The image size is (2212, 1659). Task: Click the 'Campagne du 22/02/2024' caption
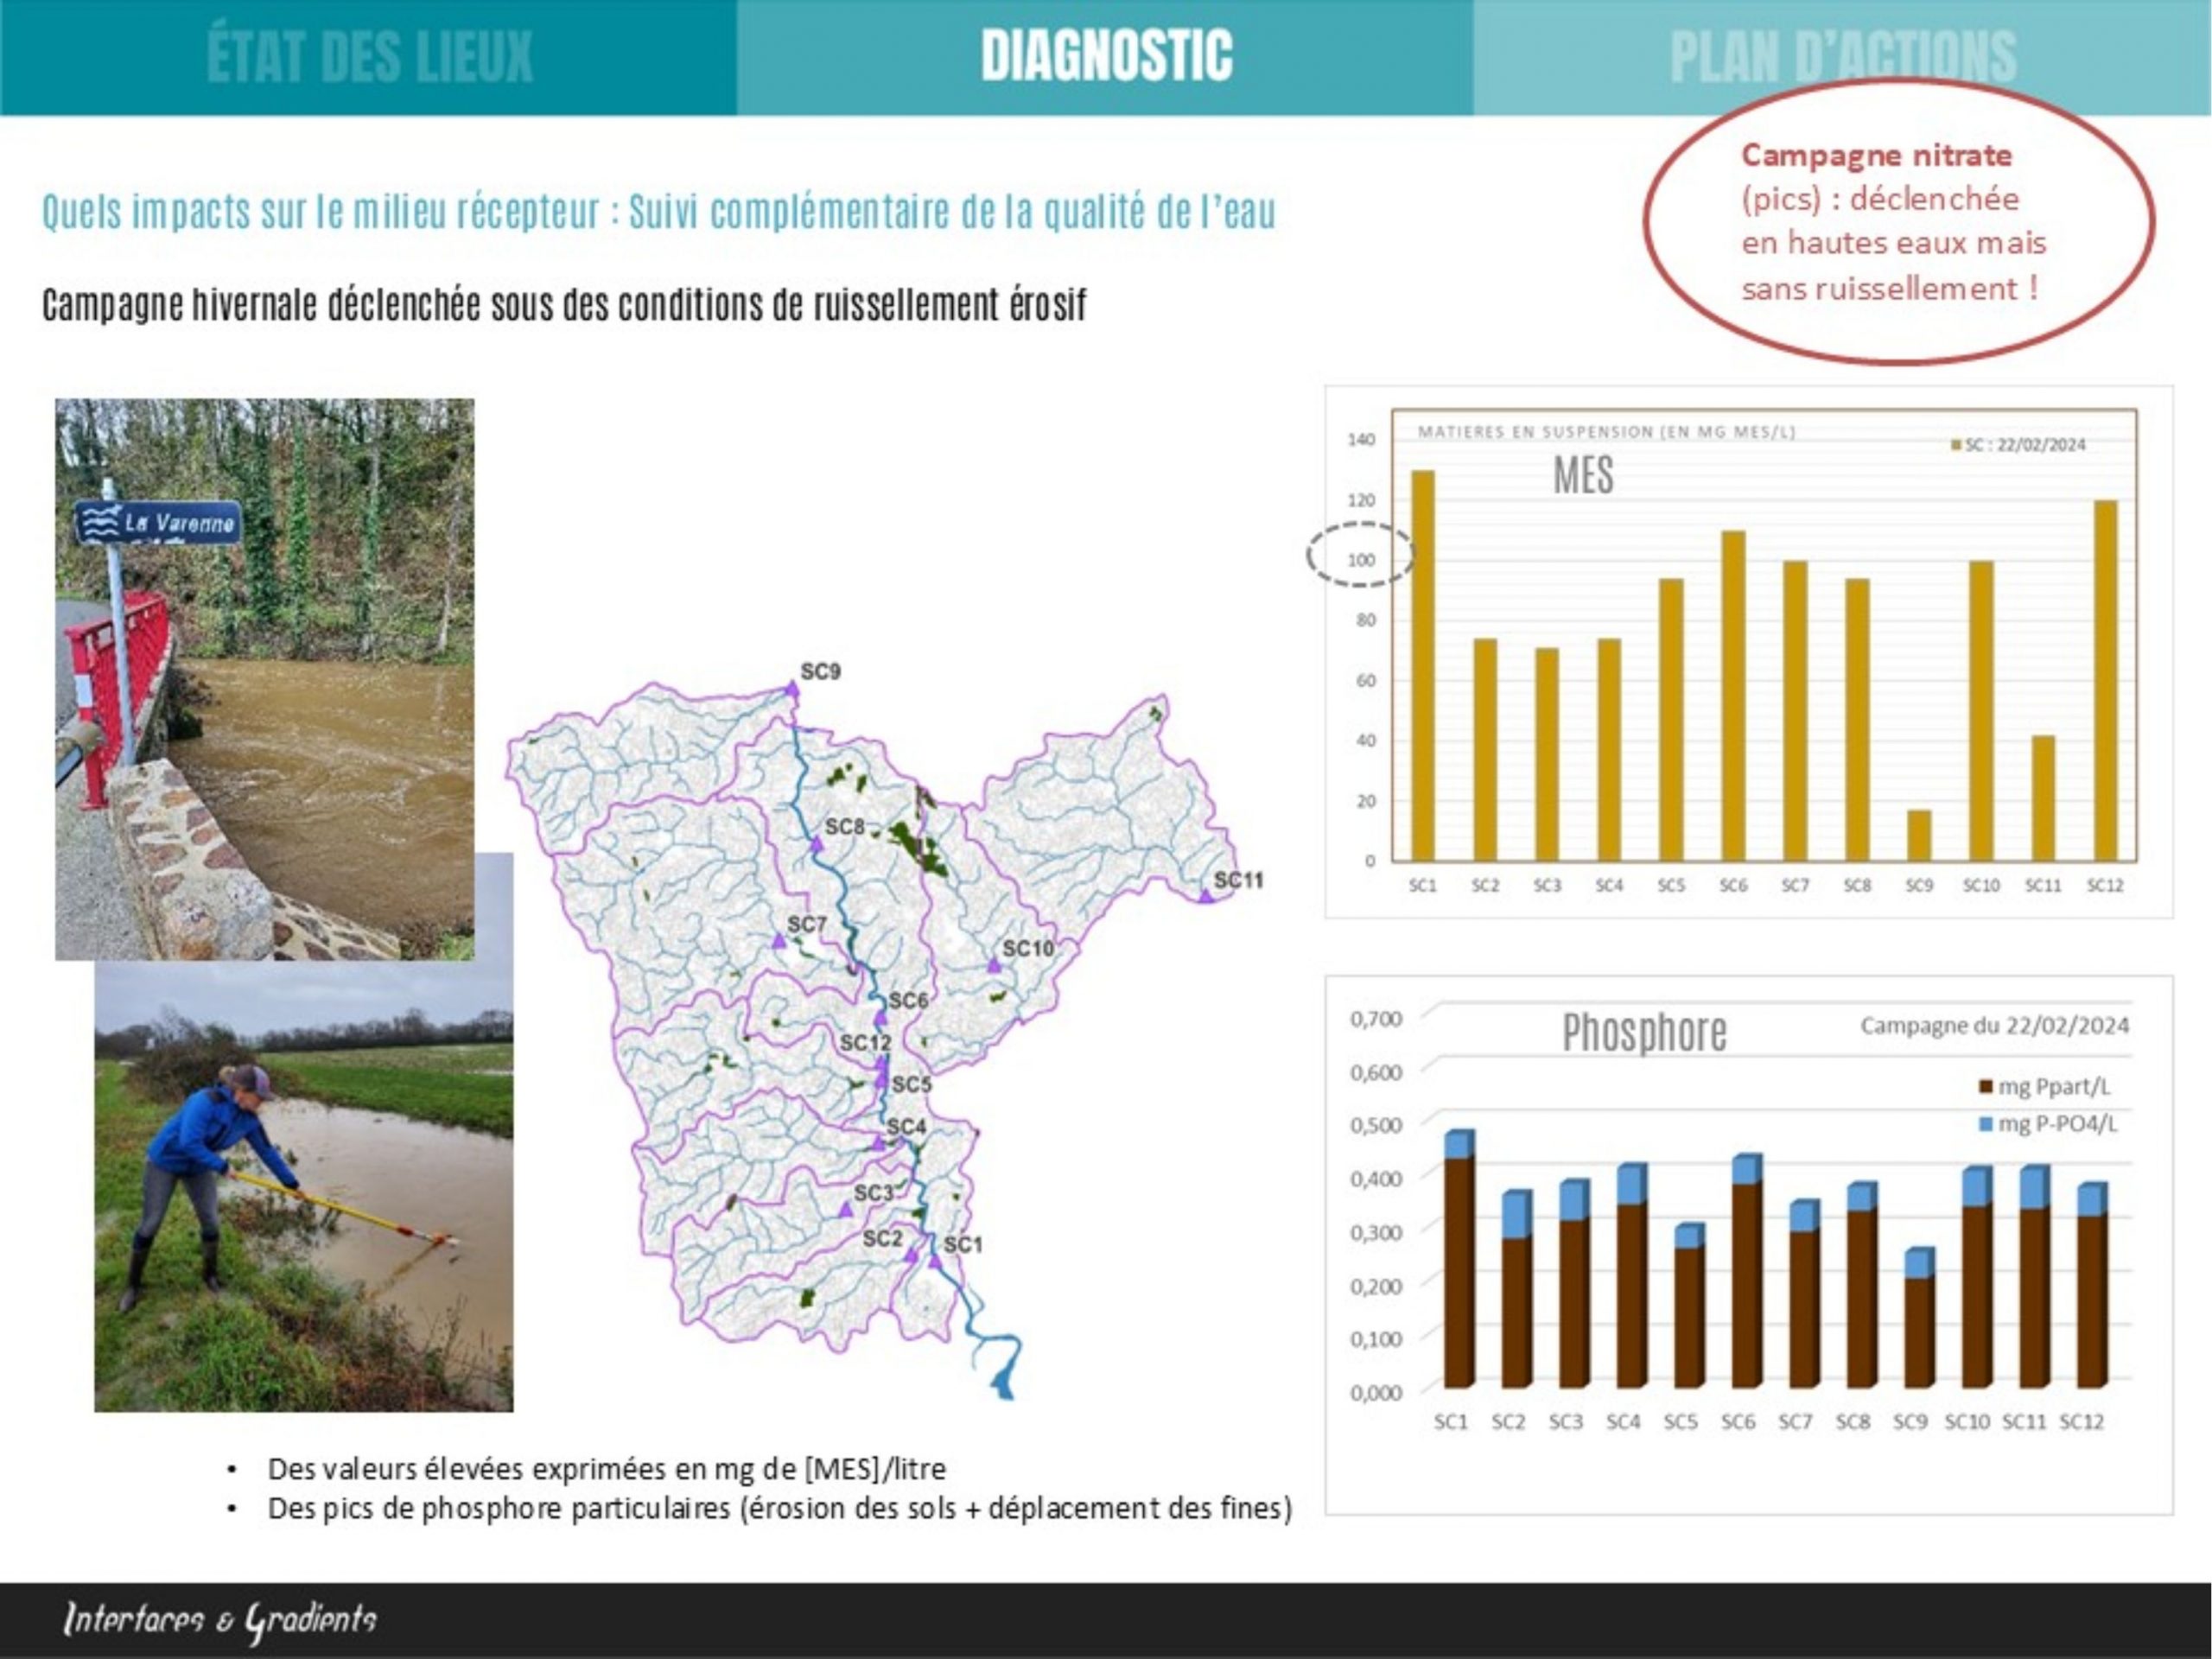pos(1994,1025)
